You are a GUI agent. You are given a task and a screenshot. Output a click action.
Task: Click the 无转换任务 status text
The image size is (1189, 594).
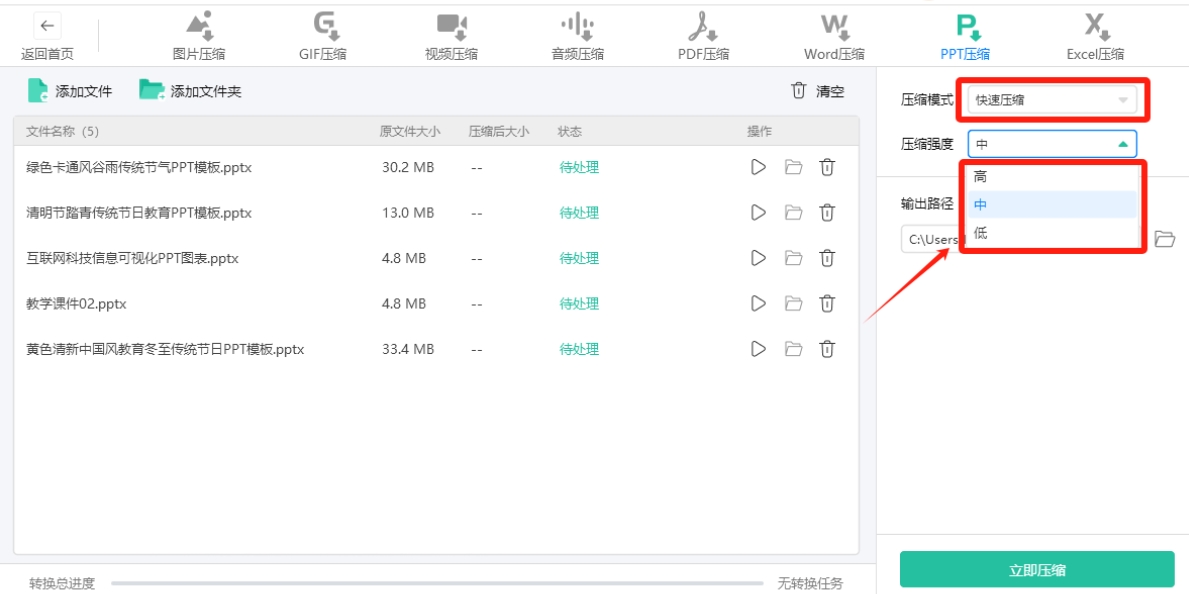click(810, 583)
